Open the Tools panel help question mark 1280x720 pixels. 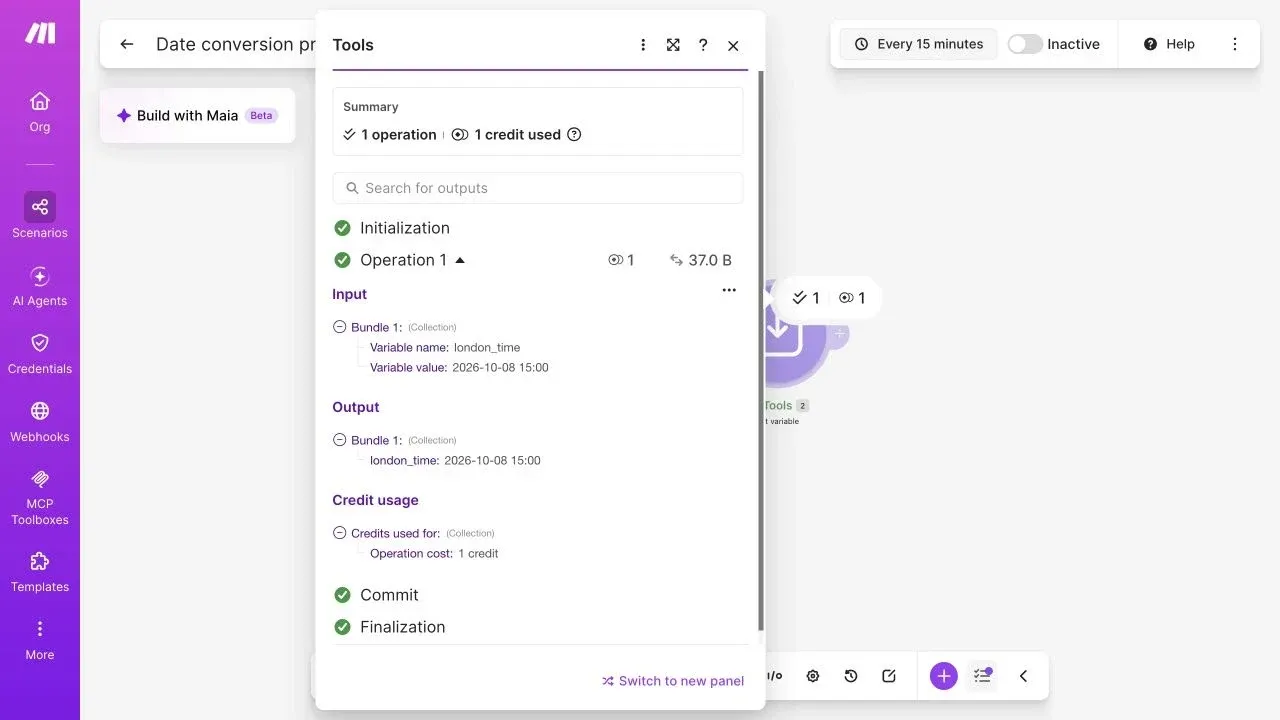703,45
